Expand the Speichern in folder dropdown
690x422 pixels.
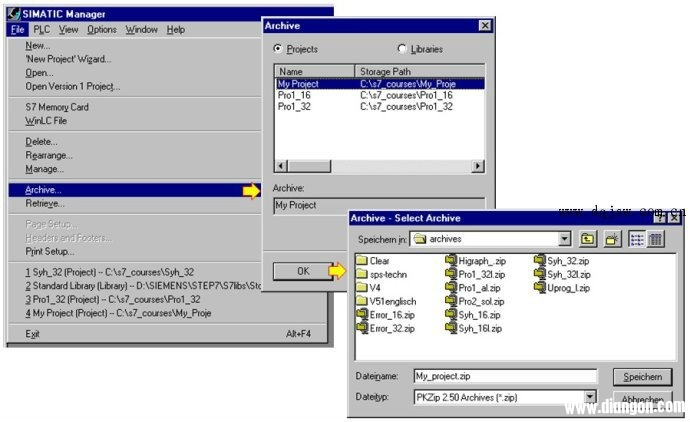565,239
